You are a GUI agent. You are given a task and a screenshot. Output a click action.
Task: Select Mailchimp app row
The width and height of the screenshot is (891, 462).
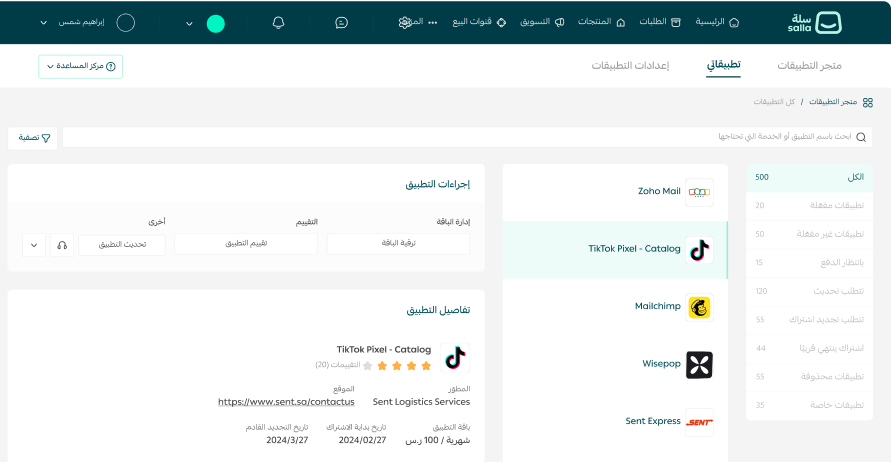click(615, 307)
